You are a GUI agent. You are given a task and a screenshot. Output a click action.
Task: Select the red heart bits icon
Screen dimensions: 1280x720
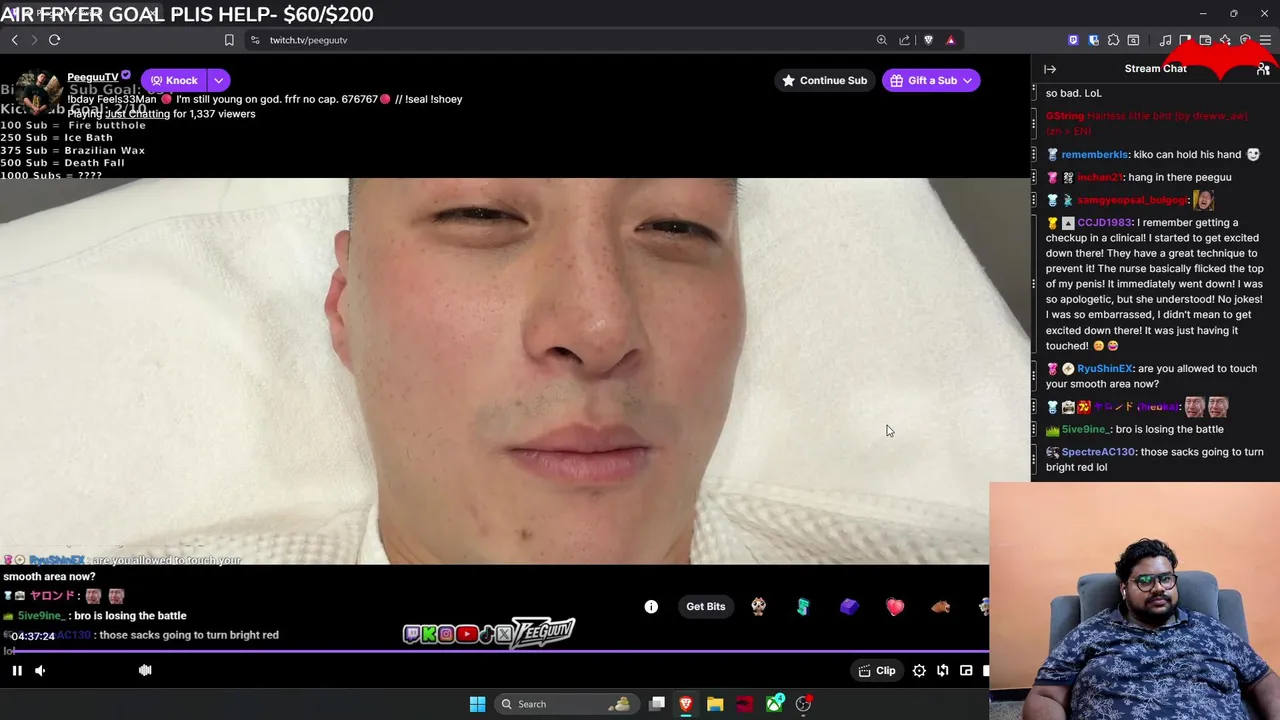[x=895, y=607]
